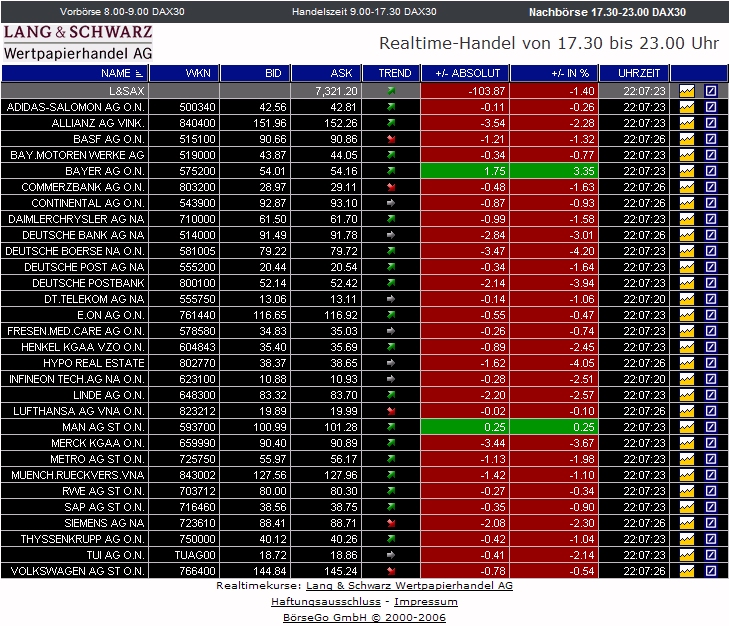This screenshot has height=626, width=729.
Task: Open chart icon for METRO AG row
Action: pyautogui.click(x=687, y=459)
